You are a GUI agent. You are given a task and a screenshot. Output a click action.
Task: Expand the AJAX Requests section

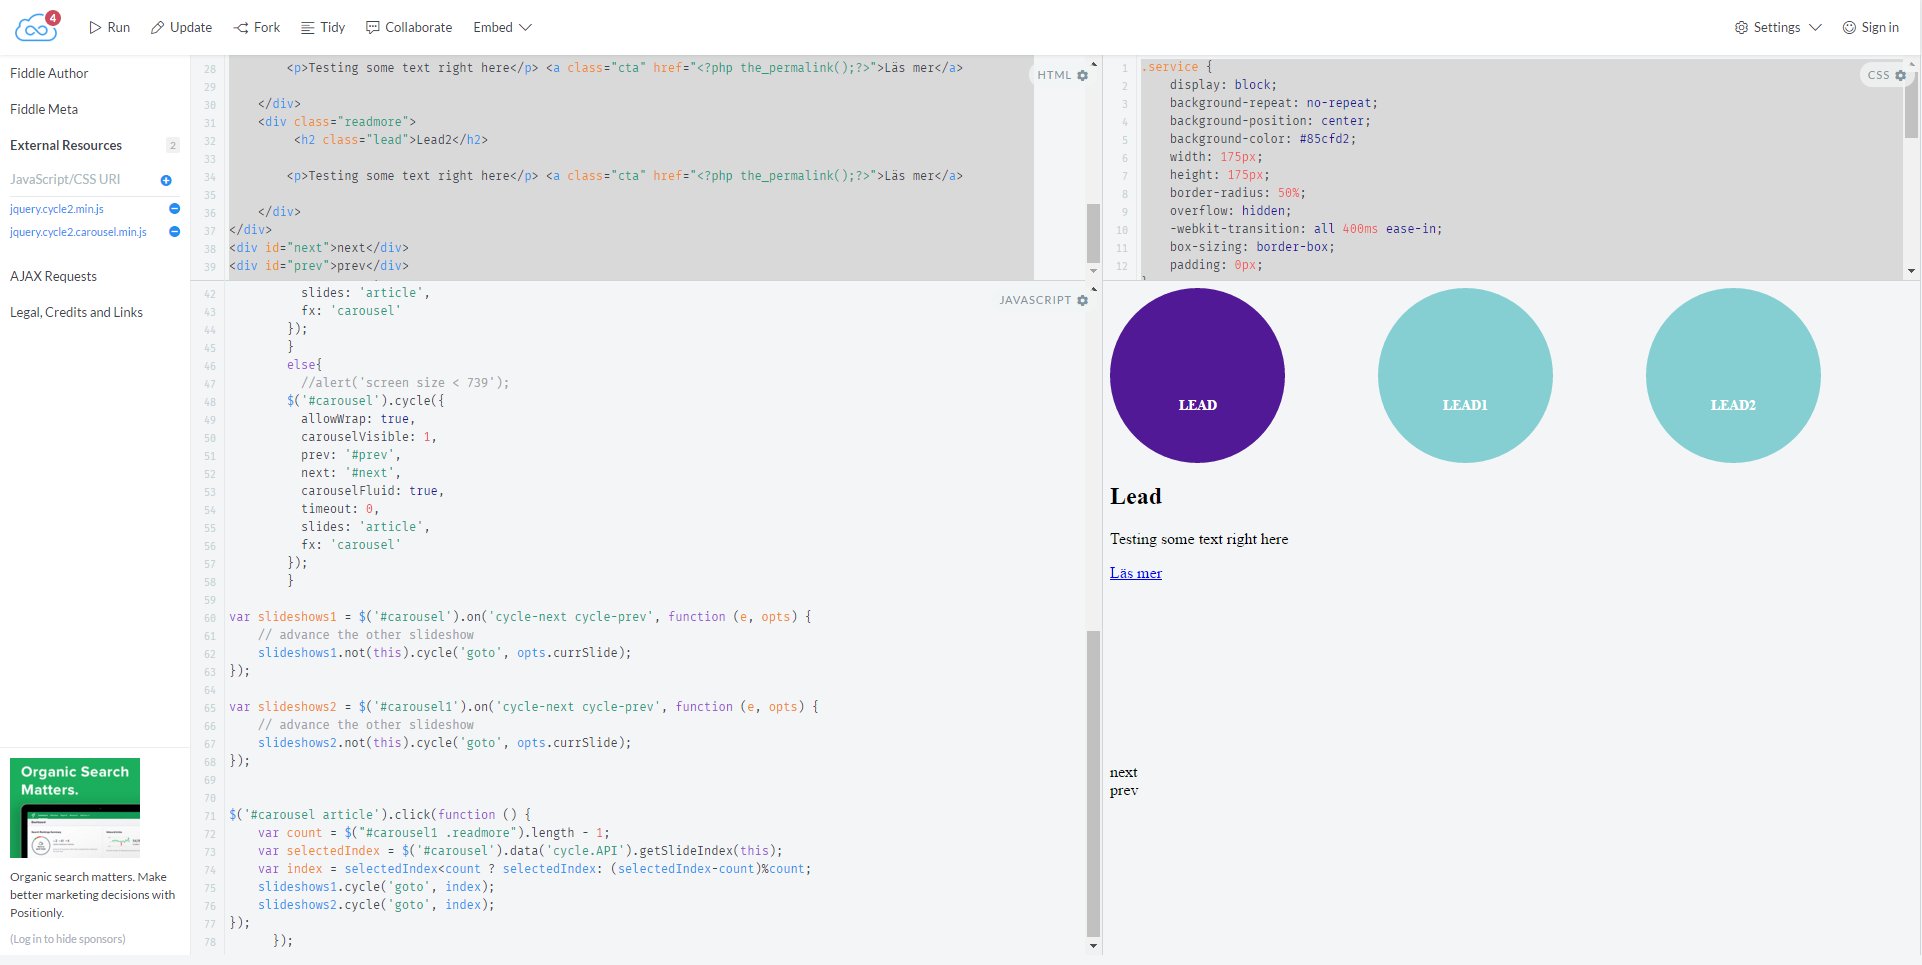pyautogui.click(x=53, y=276)
